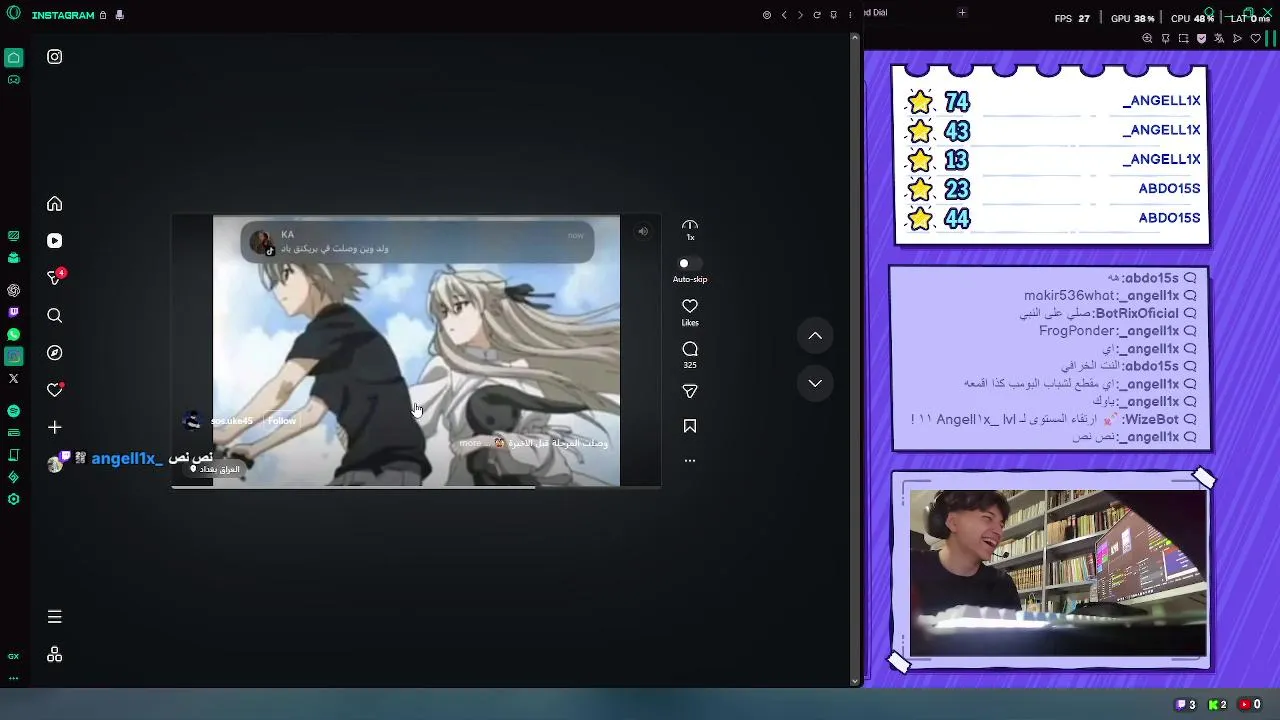Click WizeBot level-up chat message
Viewport: 1280px width, 720px height.
pos(1054,420)
